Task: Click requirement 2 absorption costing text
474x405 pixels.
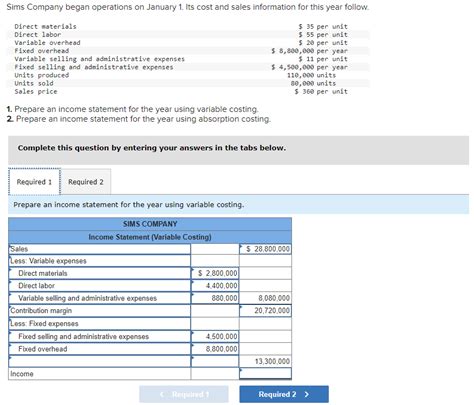Action: point(139,119)
